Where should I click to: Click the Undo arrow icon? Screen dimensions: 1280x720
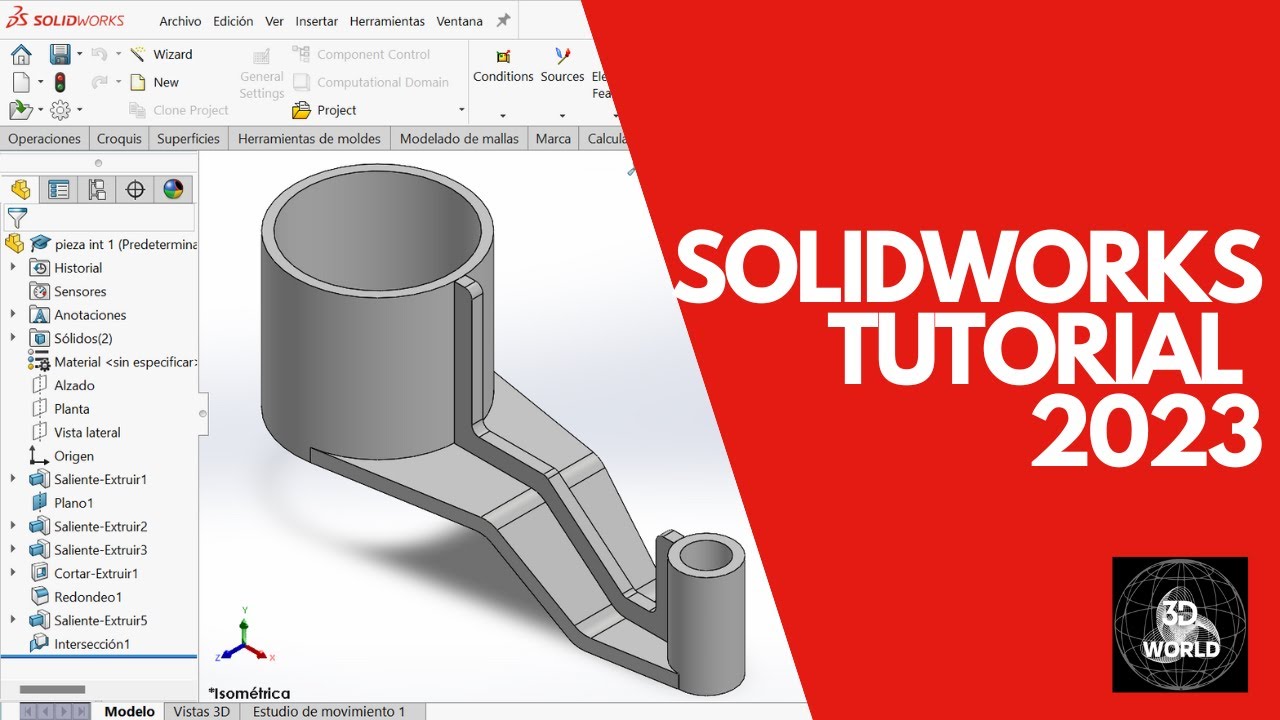coord(99,54)
